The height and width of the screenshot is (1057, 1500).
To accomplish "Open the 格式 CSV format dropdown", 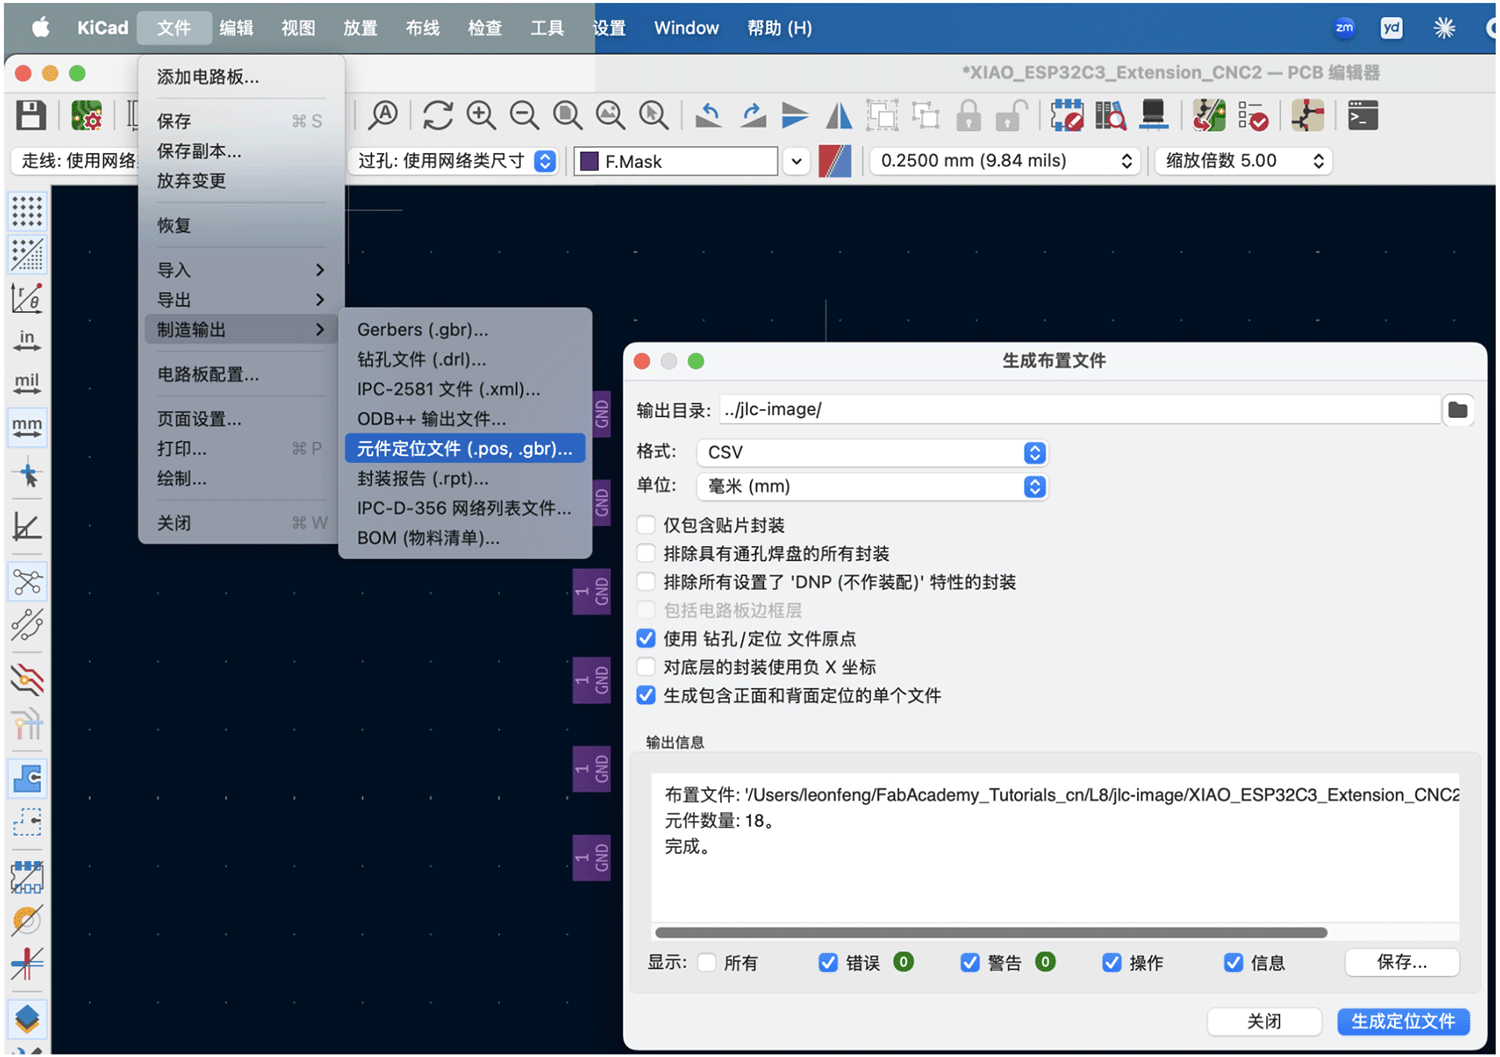I will pyautogui.click(x=872, y=453).
